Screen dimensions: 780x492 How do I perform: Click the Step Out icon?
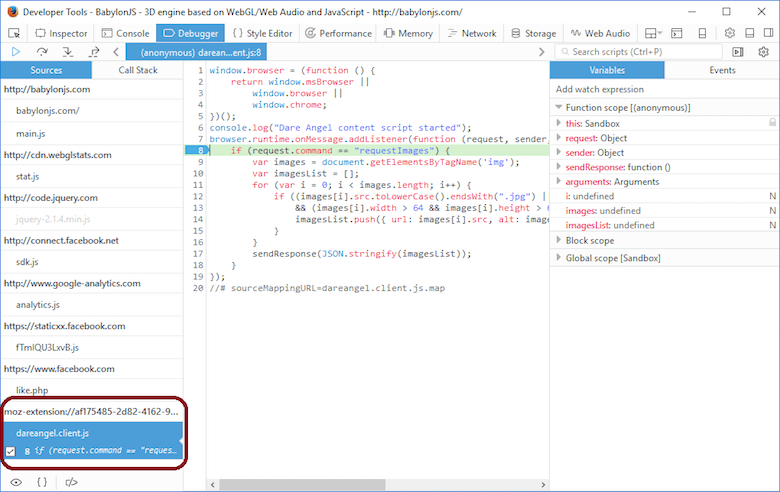tap(94, 52)
